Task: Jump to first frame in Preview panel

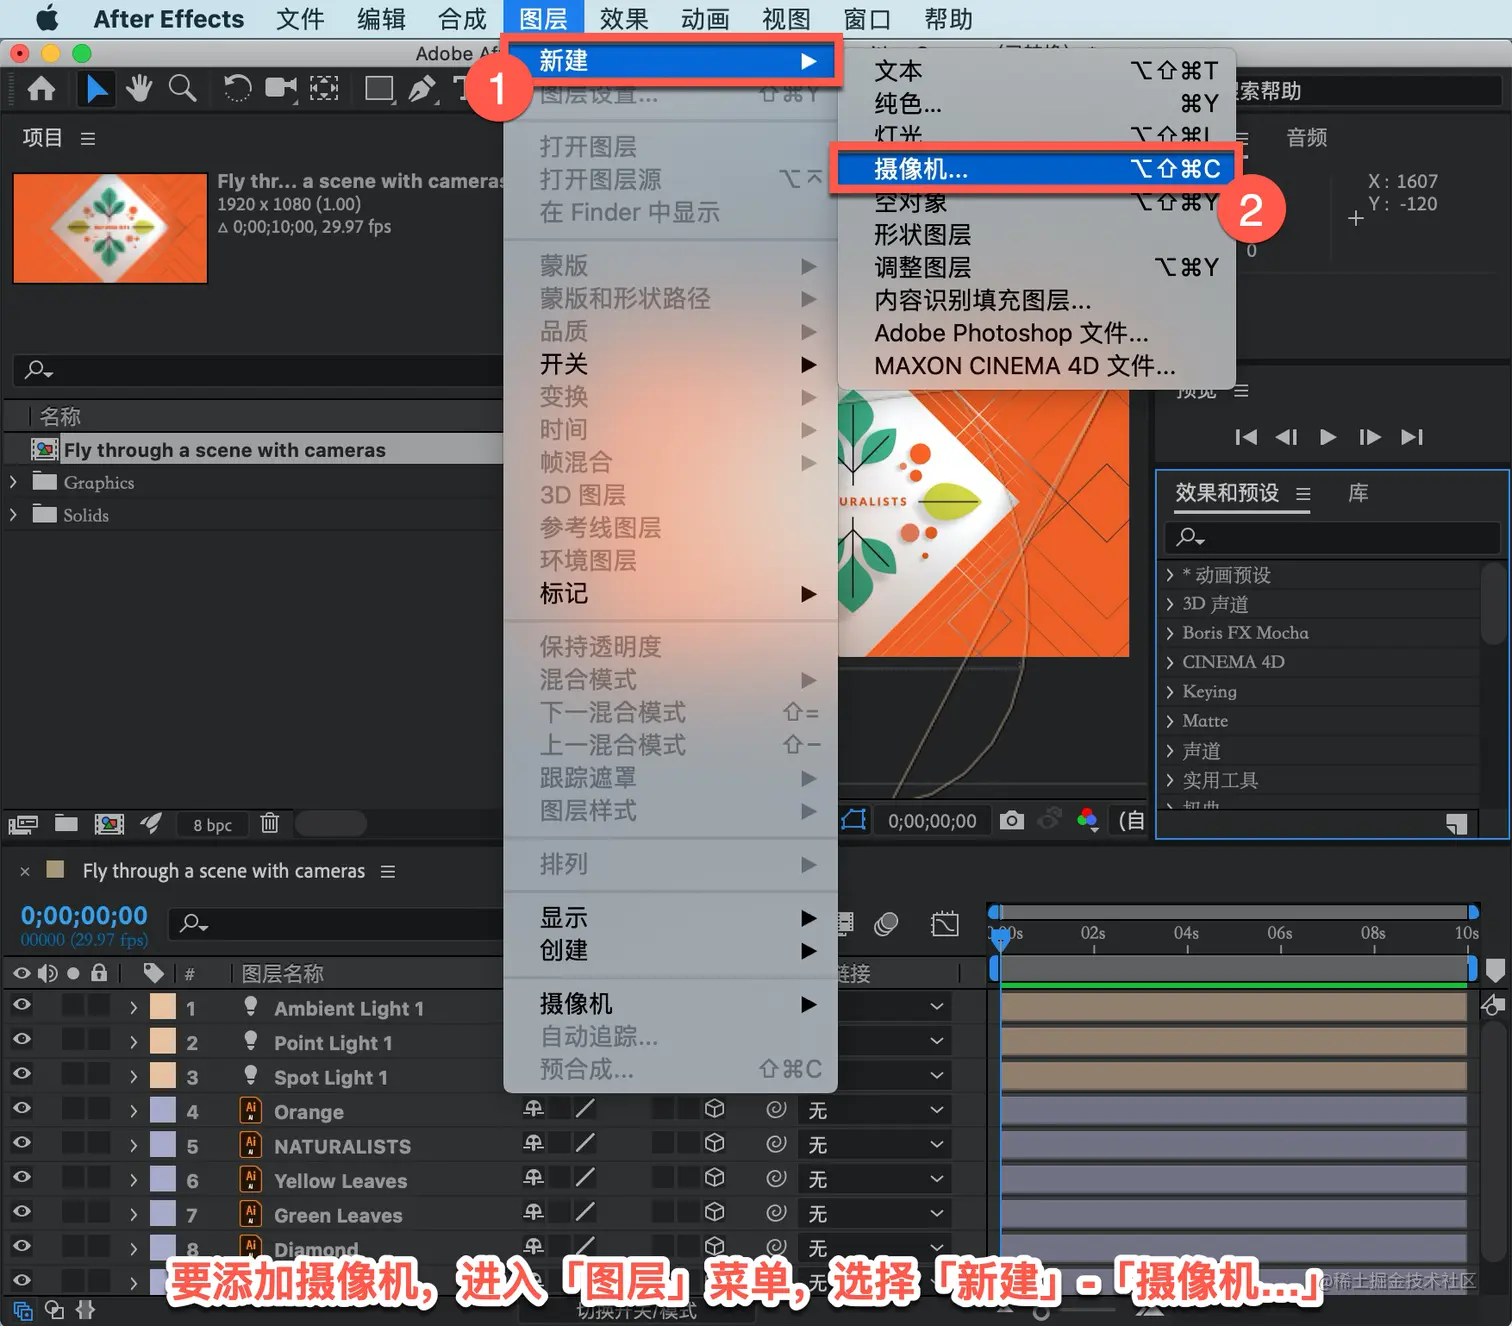Action: click(x=1246, y=437)
